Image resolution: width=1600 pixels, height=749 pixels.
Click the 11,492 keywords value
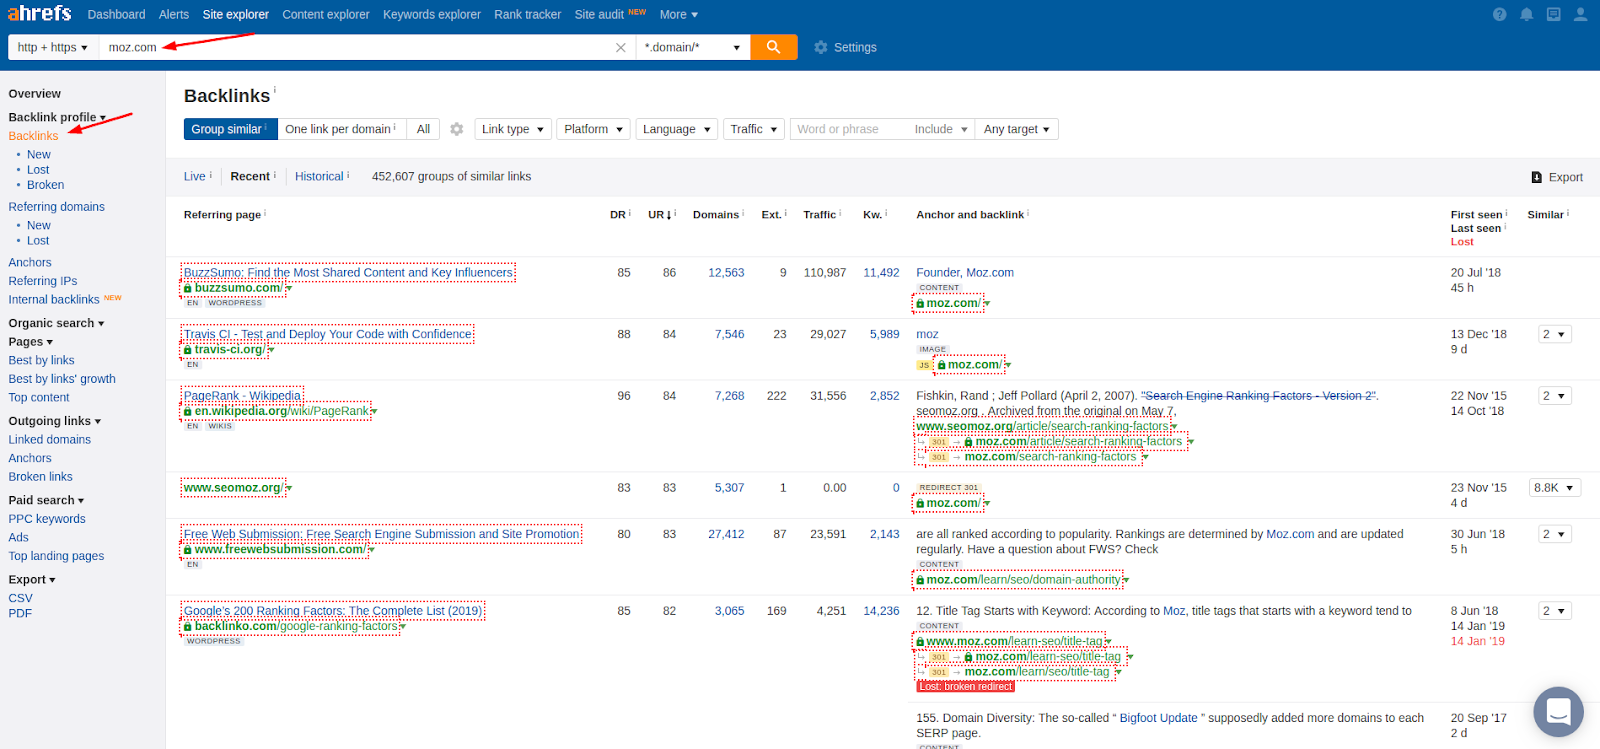(x=881, y=272)
